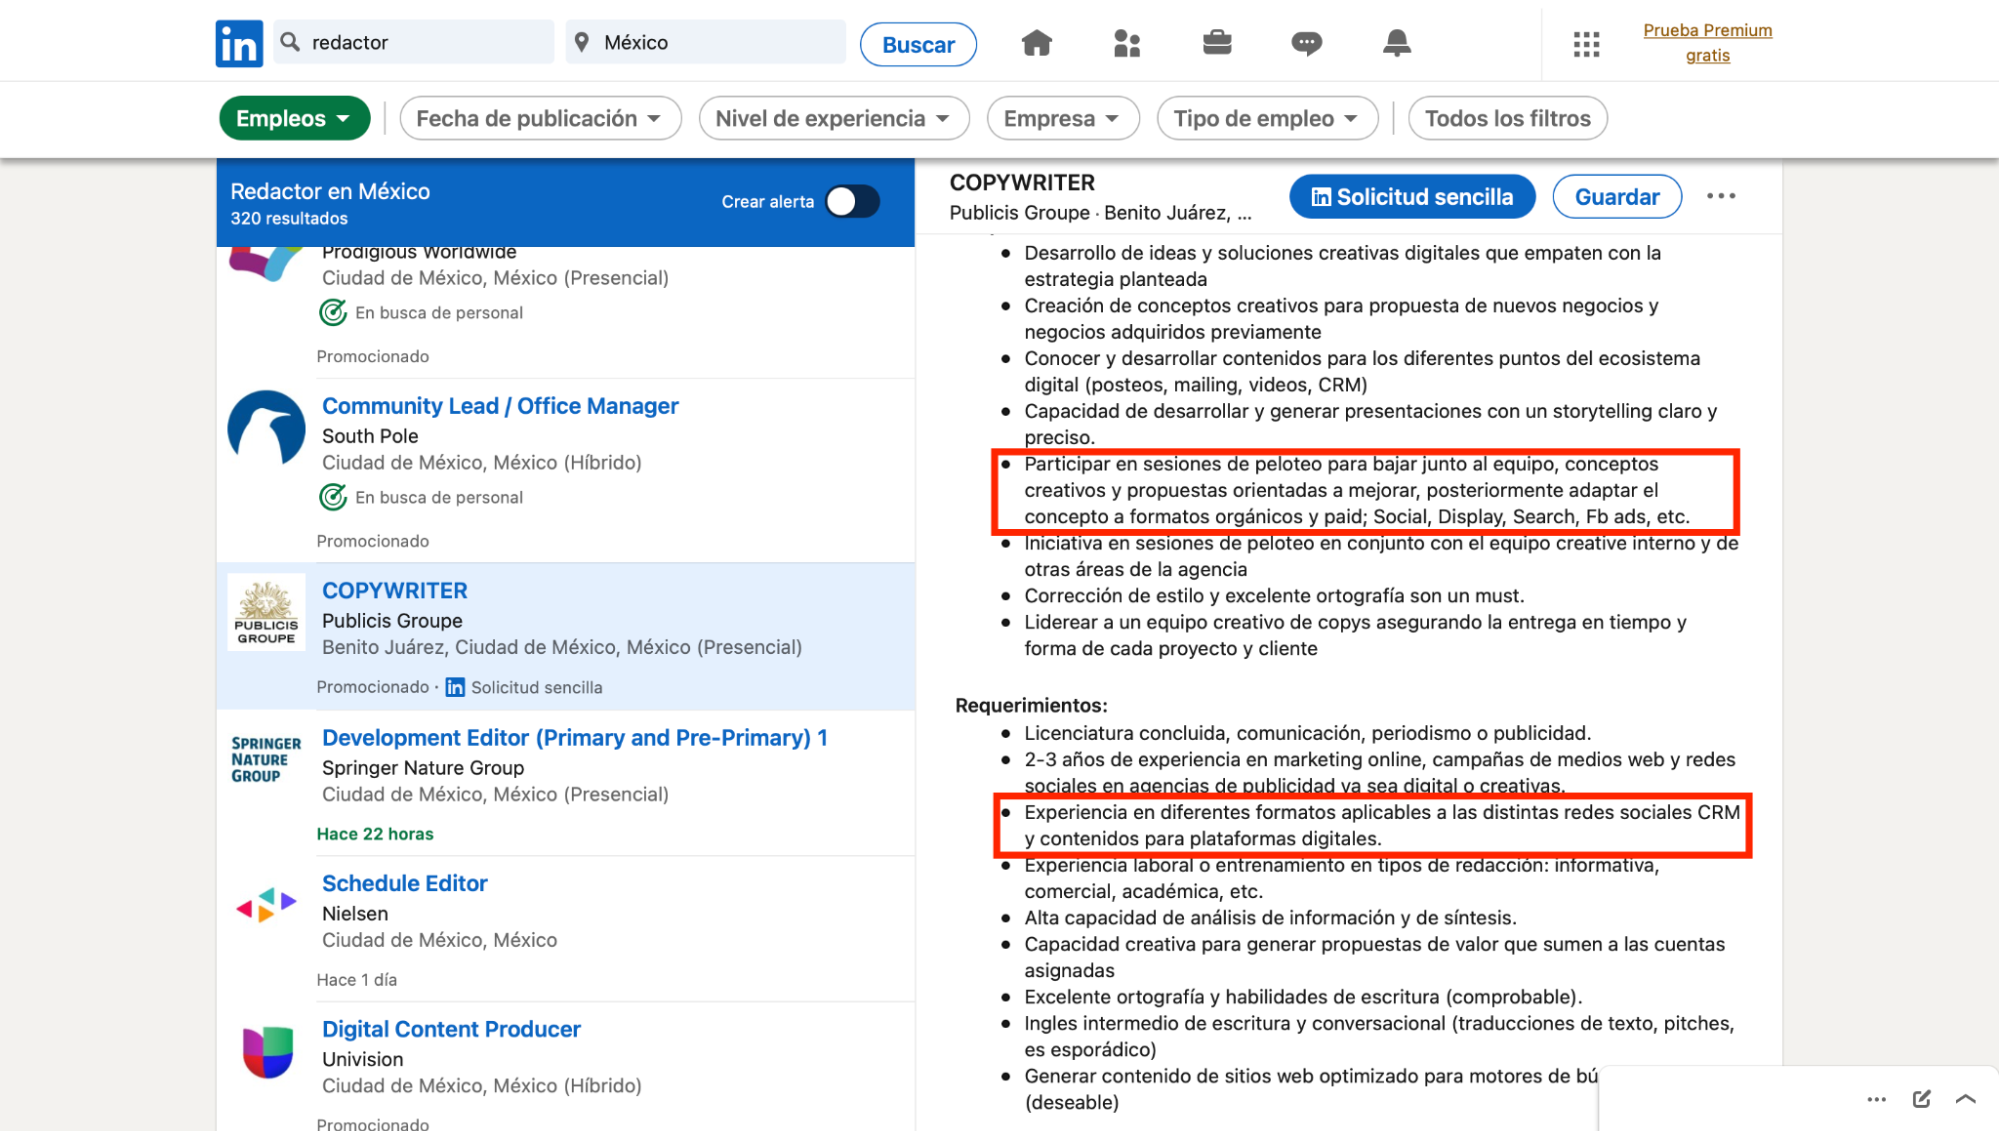Viewport: 1999px width, 1132px height.
Task: Open the My Network people icon
Action: point(1127,43)
